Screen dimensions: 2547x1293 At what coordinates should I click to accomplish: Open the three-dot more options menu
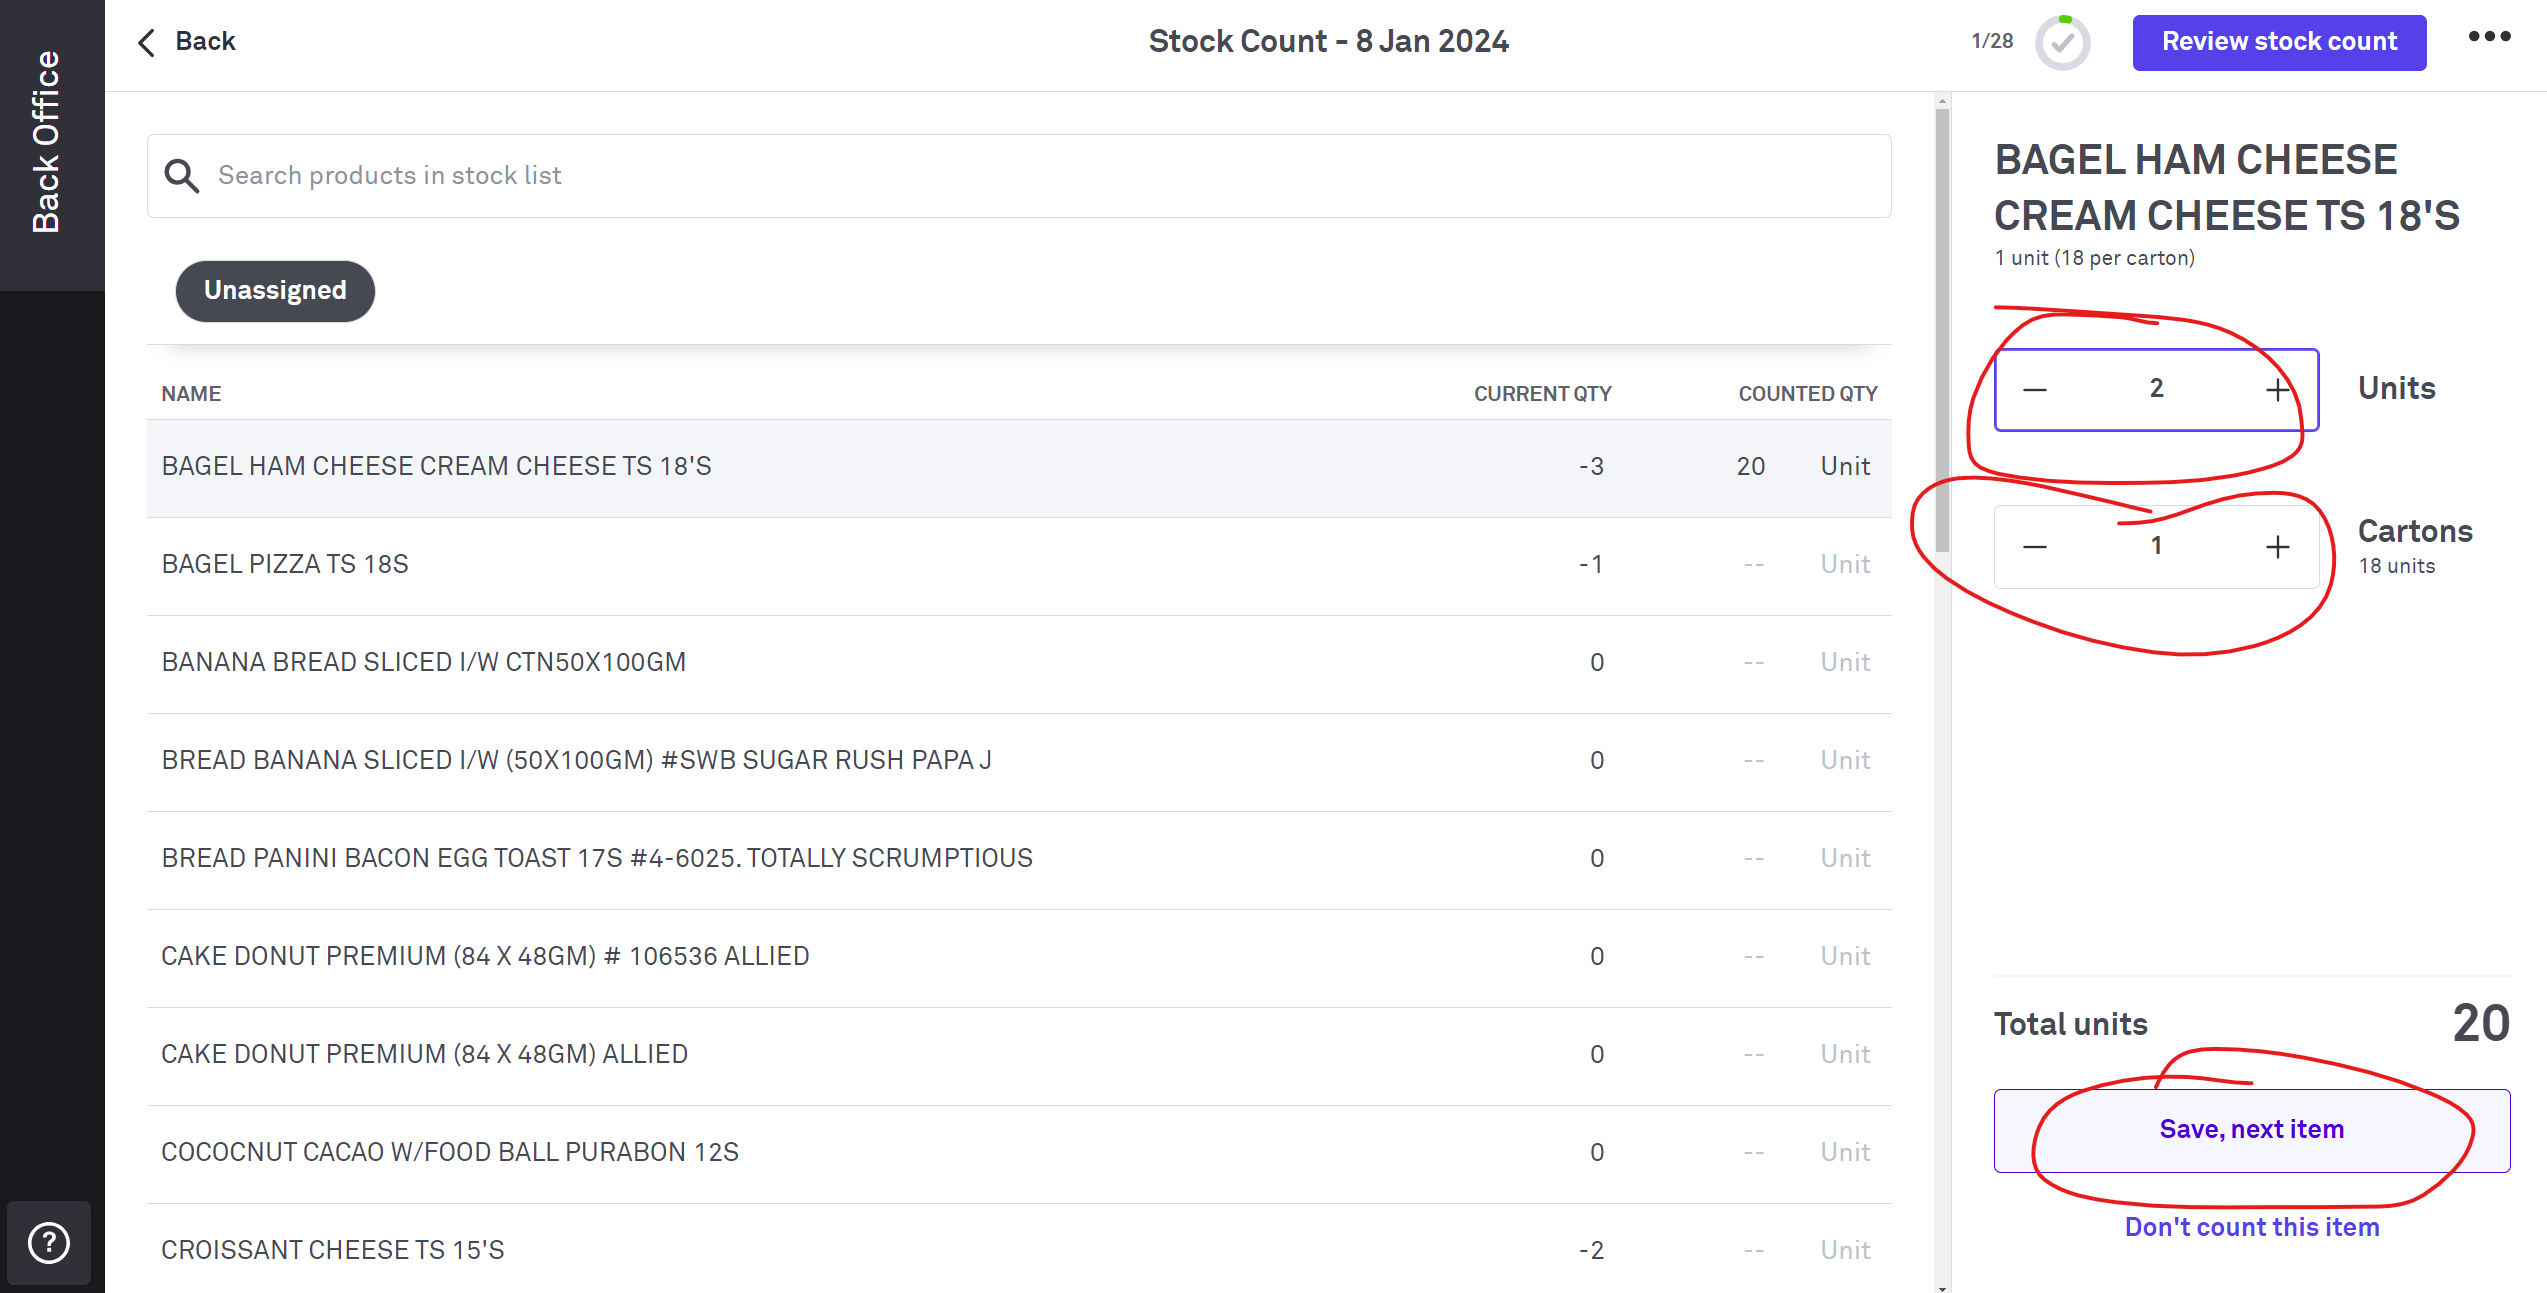(x=2489, y=37)
